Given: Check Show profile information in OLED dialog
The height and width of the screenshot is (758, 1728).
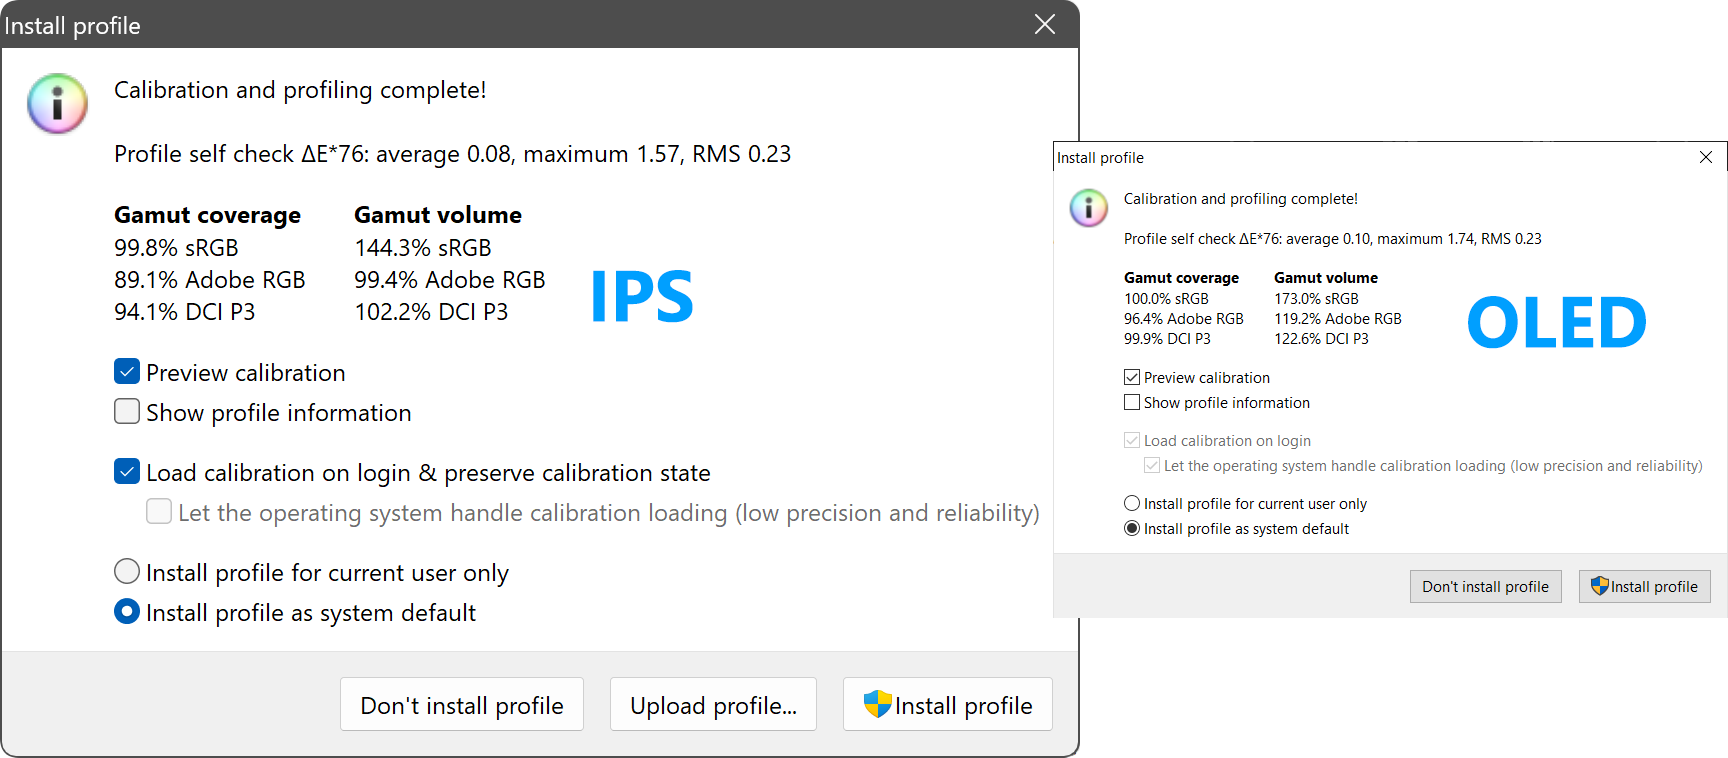Looking at the screenshot, I should point(1132,402).
